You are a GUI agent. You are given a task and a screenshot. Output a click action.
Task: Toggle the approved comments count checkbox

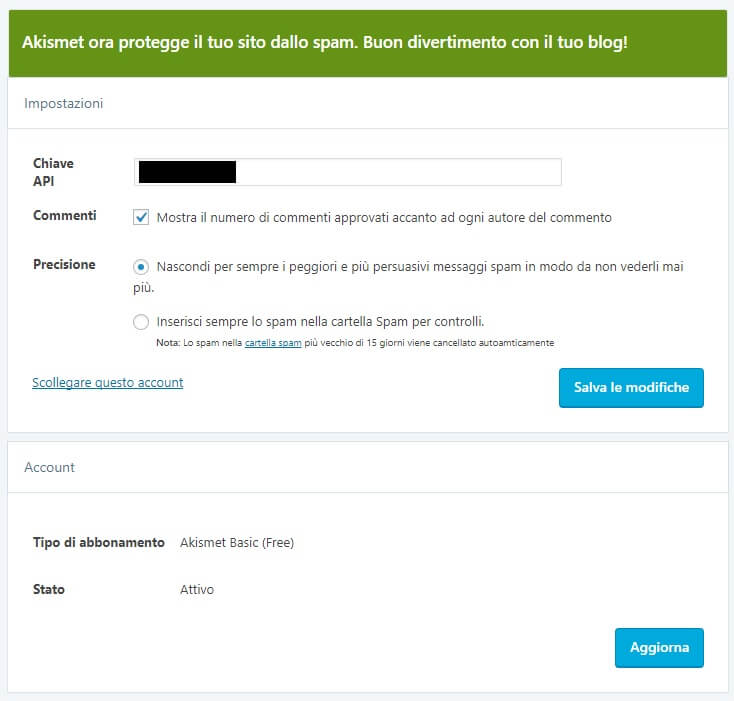pyautogui.click(x=142, y=217)
